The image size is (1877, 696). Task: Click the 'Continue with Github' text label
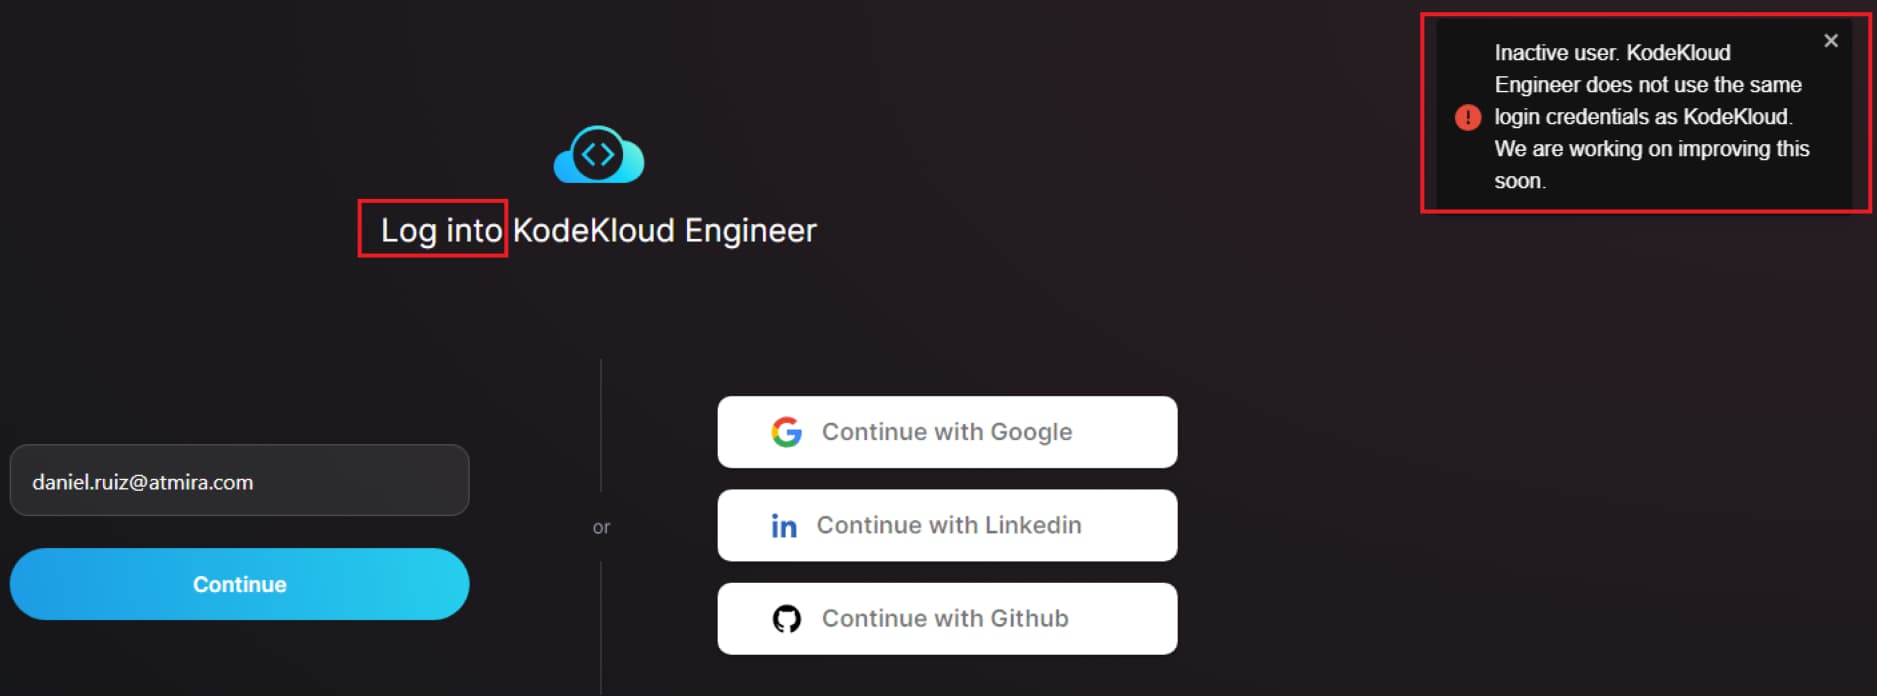point(945,619)
